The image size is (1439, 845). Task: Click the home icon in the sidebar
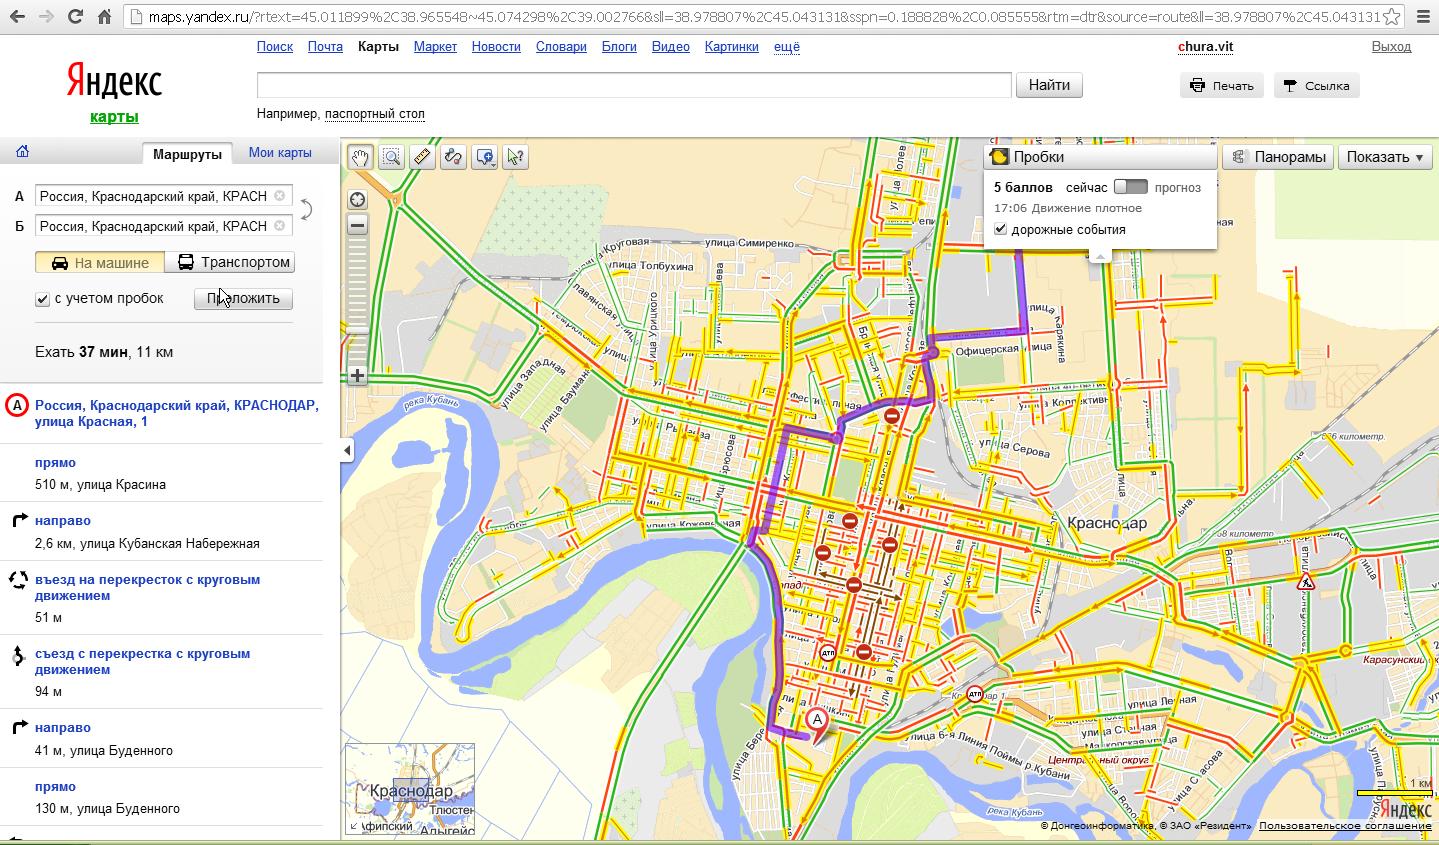coord(22,152)
